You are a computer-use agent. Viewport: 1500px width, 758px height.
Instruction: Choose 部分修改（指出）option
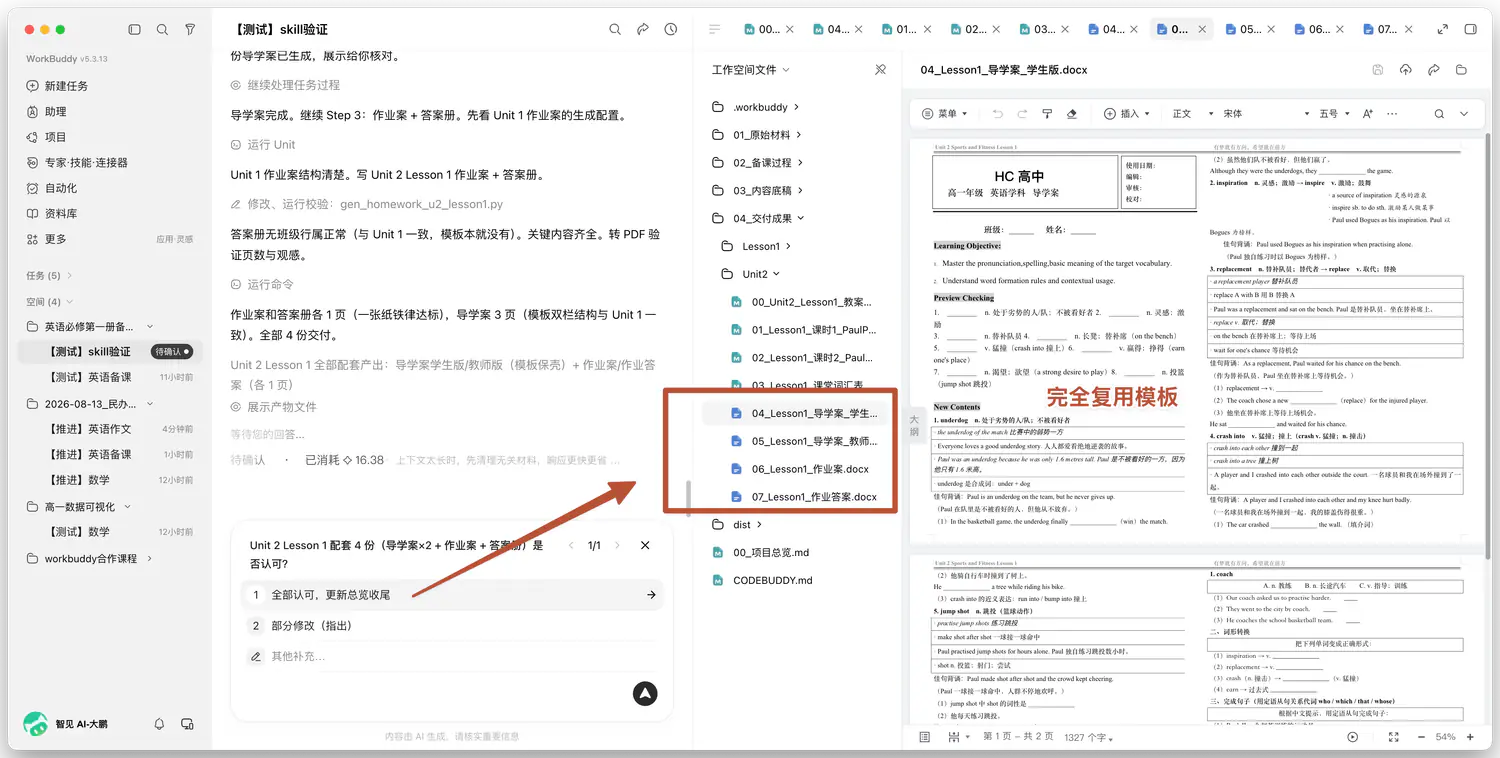tap(450, 626)
